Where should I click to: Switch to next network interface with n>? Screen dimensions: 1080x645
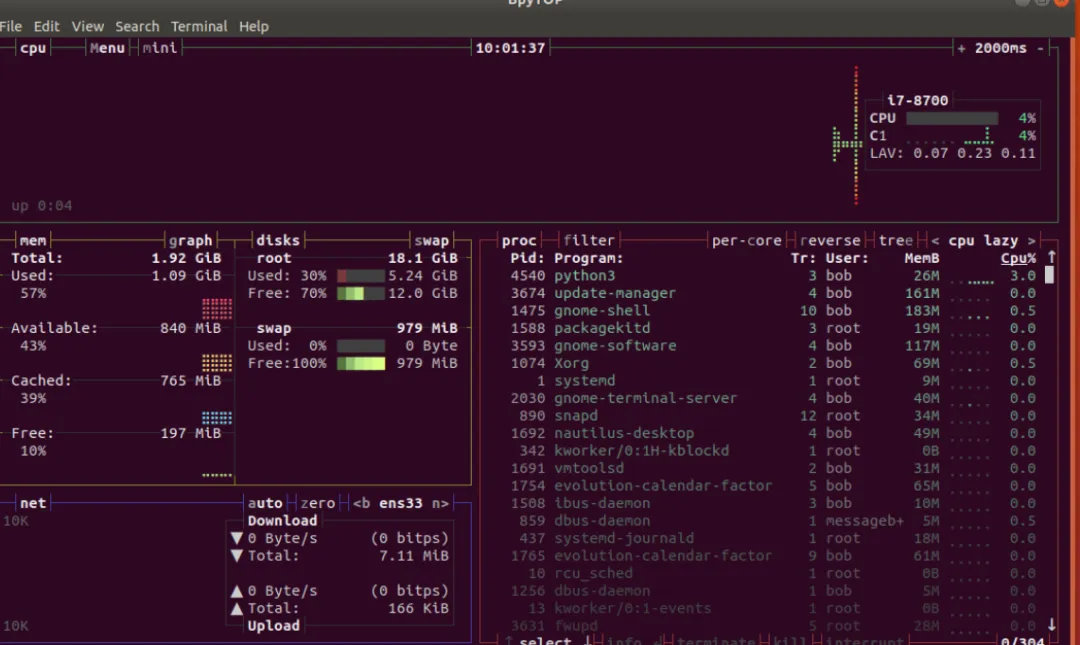440,503
